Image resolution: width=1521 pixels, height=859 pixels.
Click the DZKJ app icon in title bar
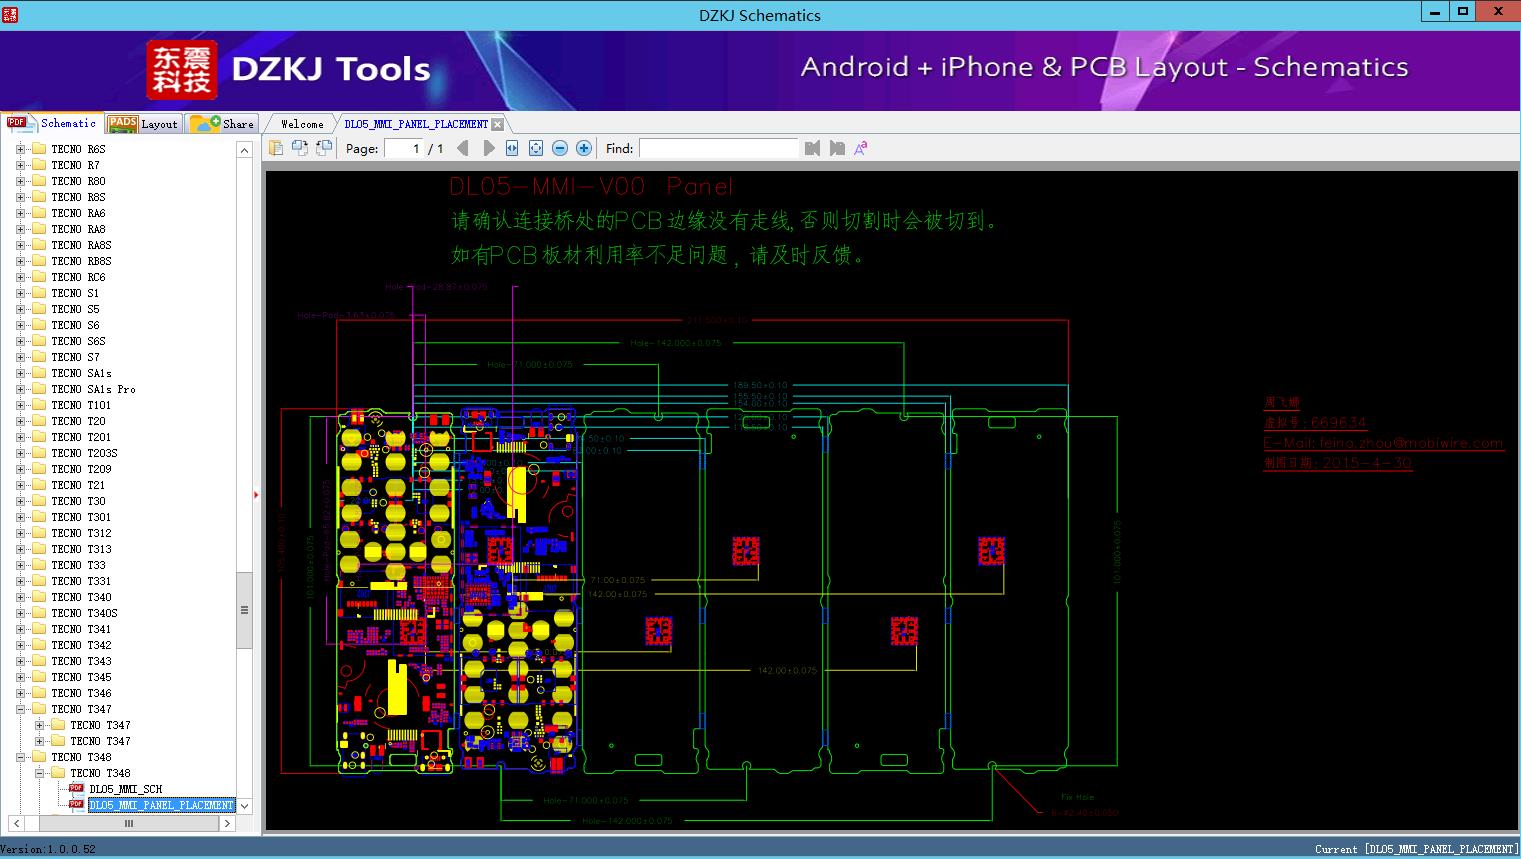tap(11, 14)
